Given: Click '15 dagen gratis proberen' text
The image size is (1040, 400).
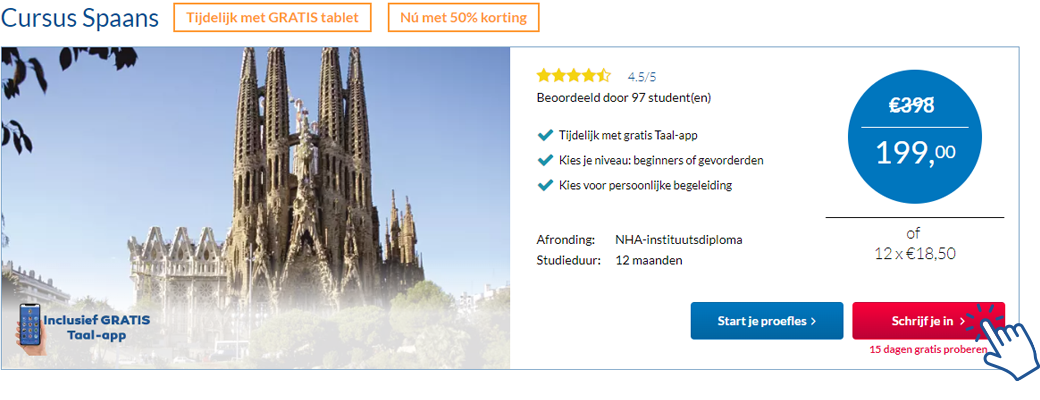Looking at the screenshot, I should [x=928, y=350].
